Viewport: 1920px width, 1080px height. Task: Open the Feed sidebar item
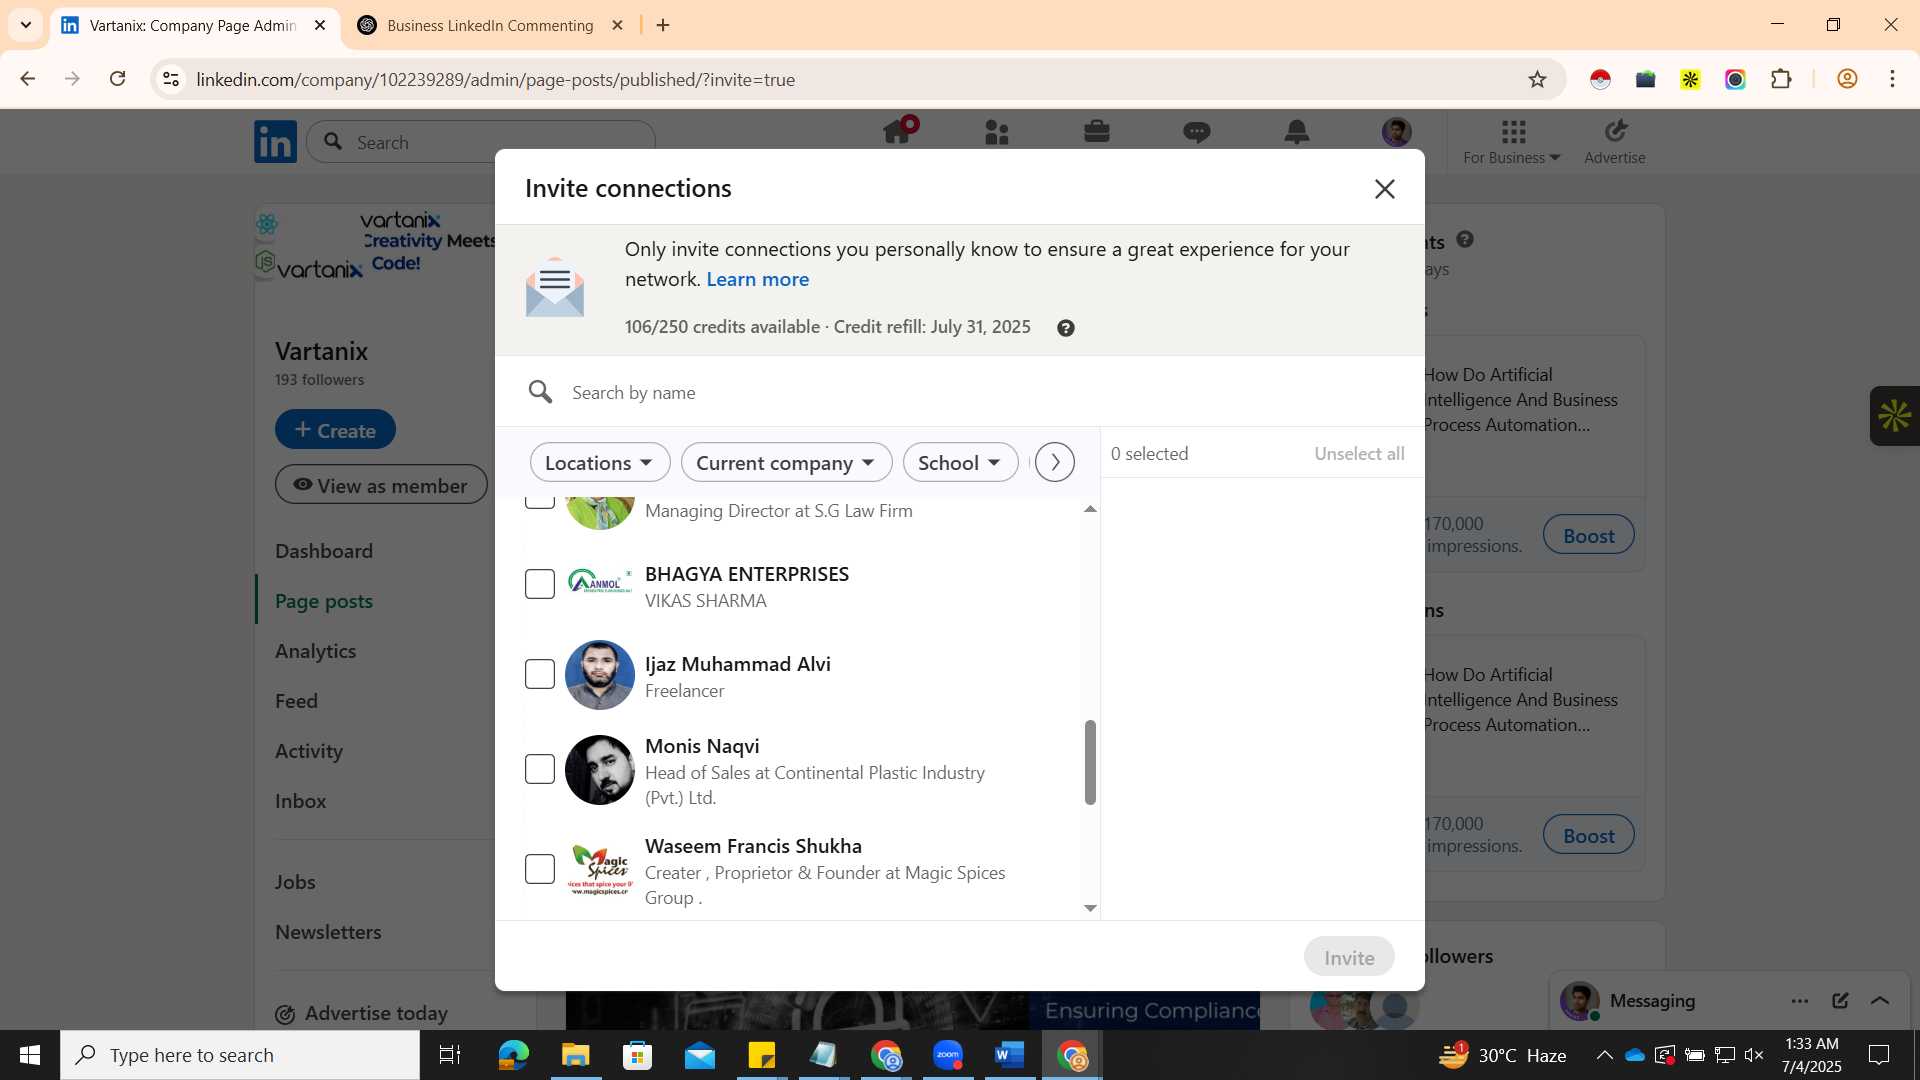click(x=297, y=701)
